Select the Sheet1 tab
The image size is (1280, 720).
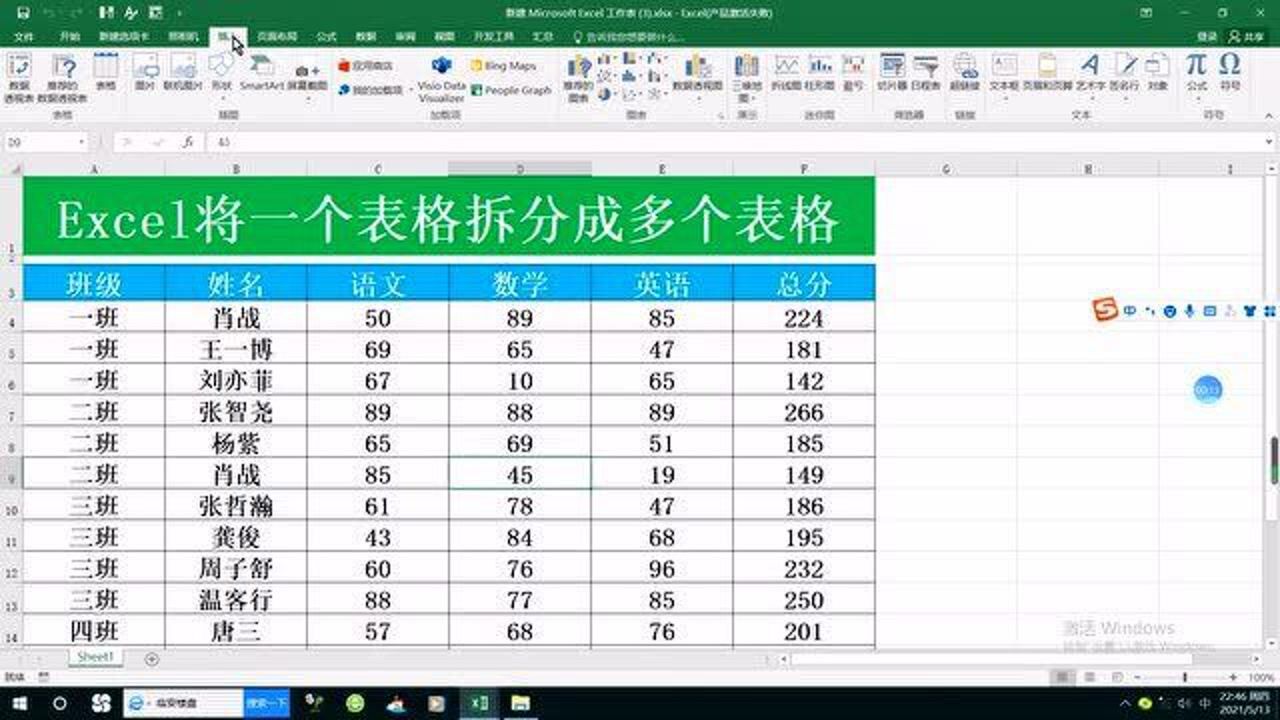tap(96, 657)
